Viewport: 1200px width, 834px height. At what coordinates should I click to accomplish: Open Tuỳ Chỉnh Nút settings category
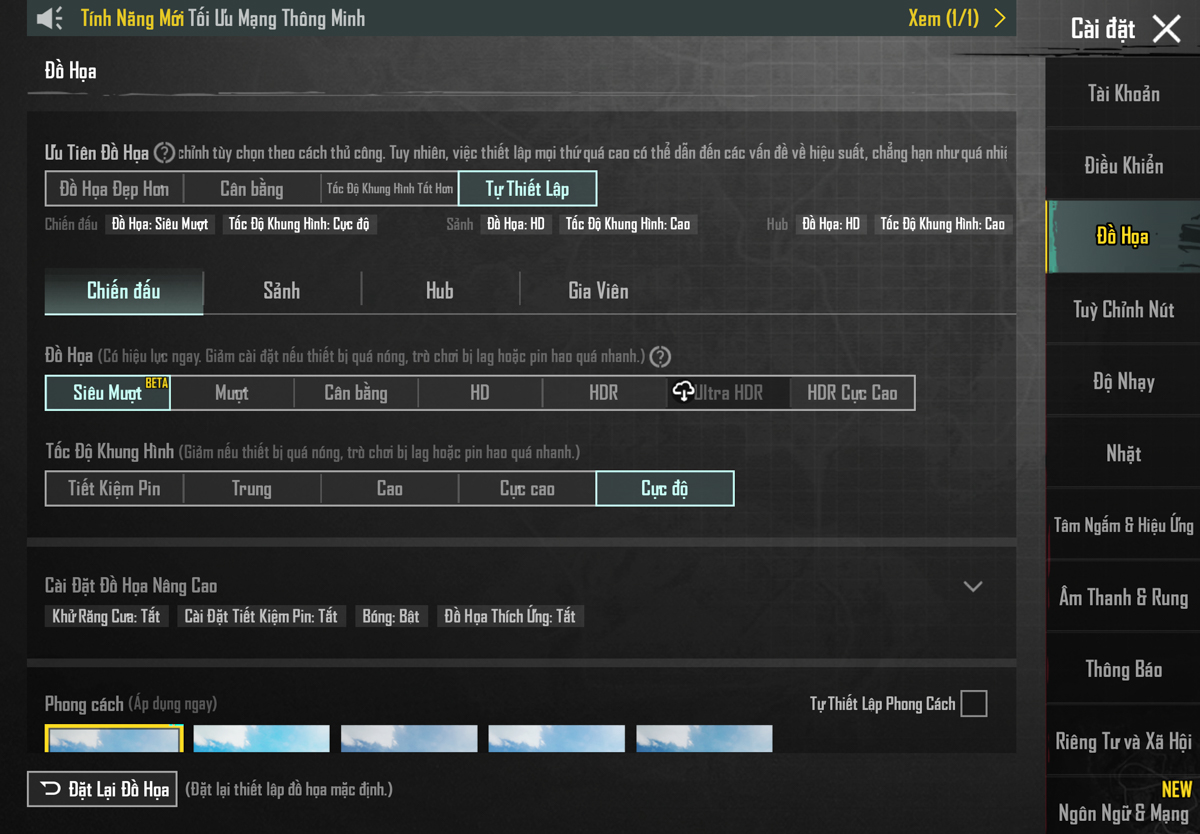pos(1123,310)
